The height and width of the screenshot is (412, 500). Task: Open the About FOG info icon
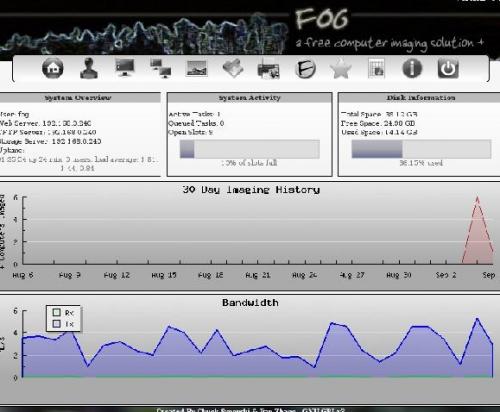[412, 68]
